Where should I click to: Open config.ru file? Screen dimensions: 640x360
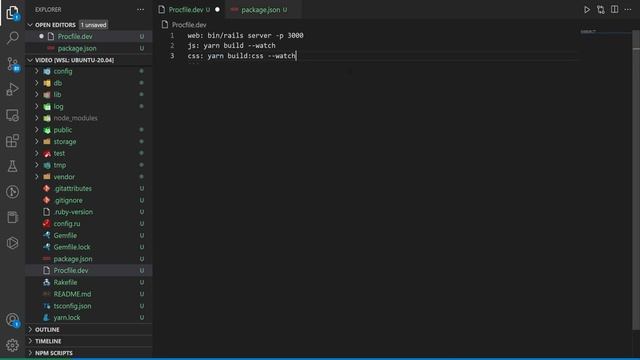coord(67,224)
